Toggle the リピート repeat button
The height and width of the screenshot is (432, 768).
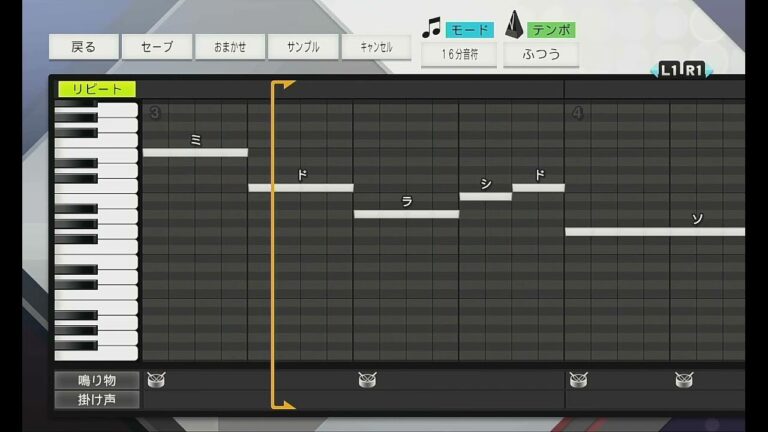(97, 89)
